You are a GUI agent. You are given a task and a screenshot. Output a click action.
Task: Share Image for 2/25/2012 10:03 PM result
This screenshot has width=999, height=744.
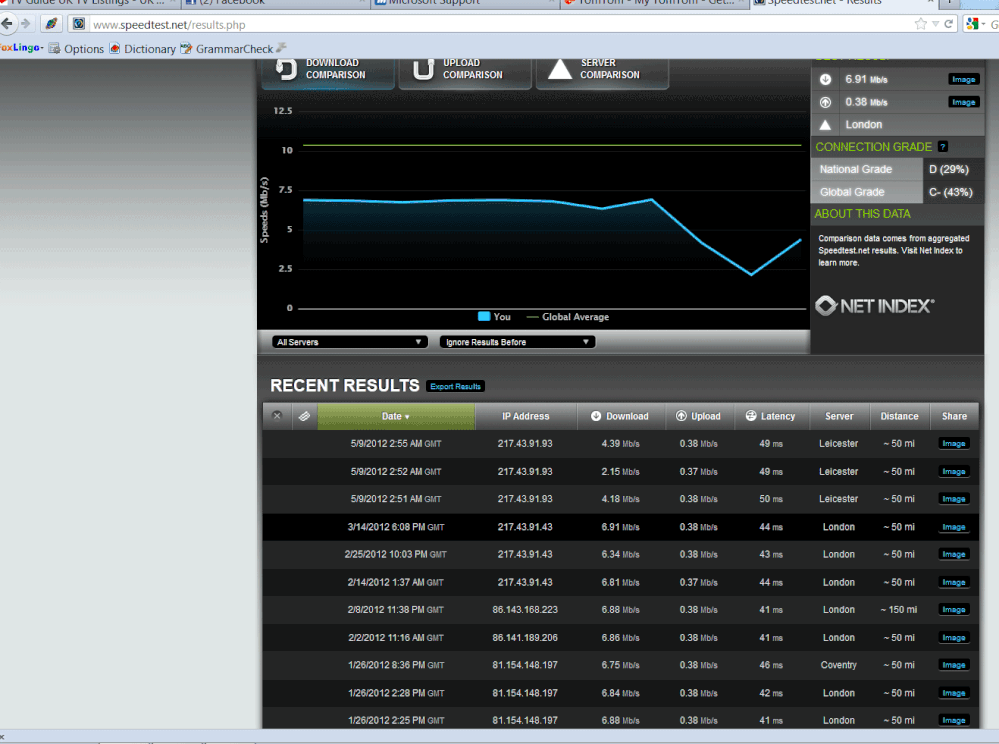point(954,555)
